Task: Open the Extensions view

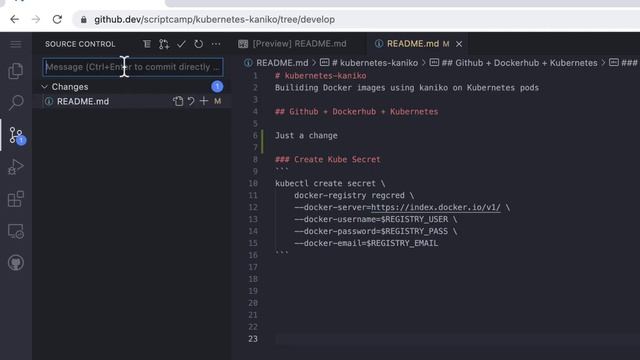Action: [16, 199]
